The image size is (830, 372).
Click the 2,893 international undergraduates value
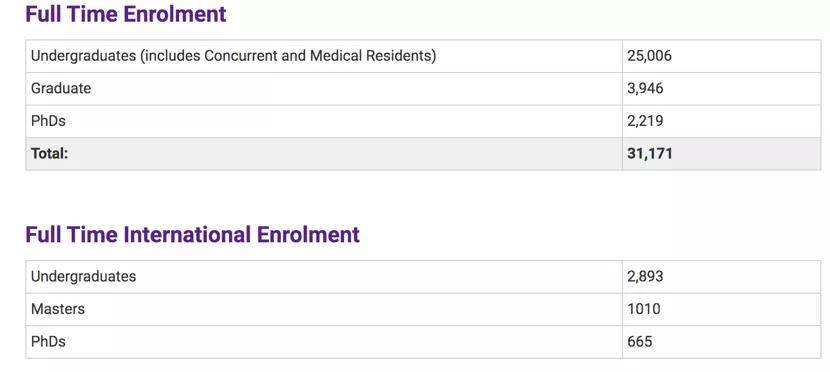pos(645,276)
